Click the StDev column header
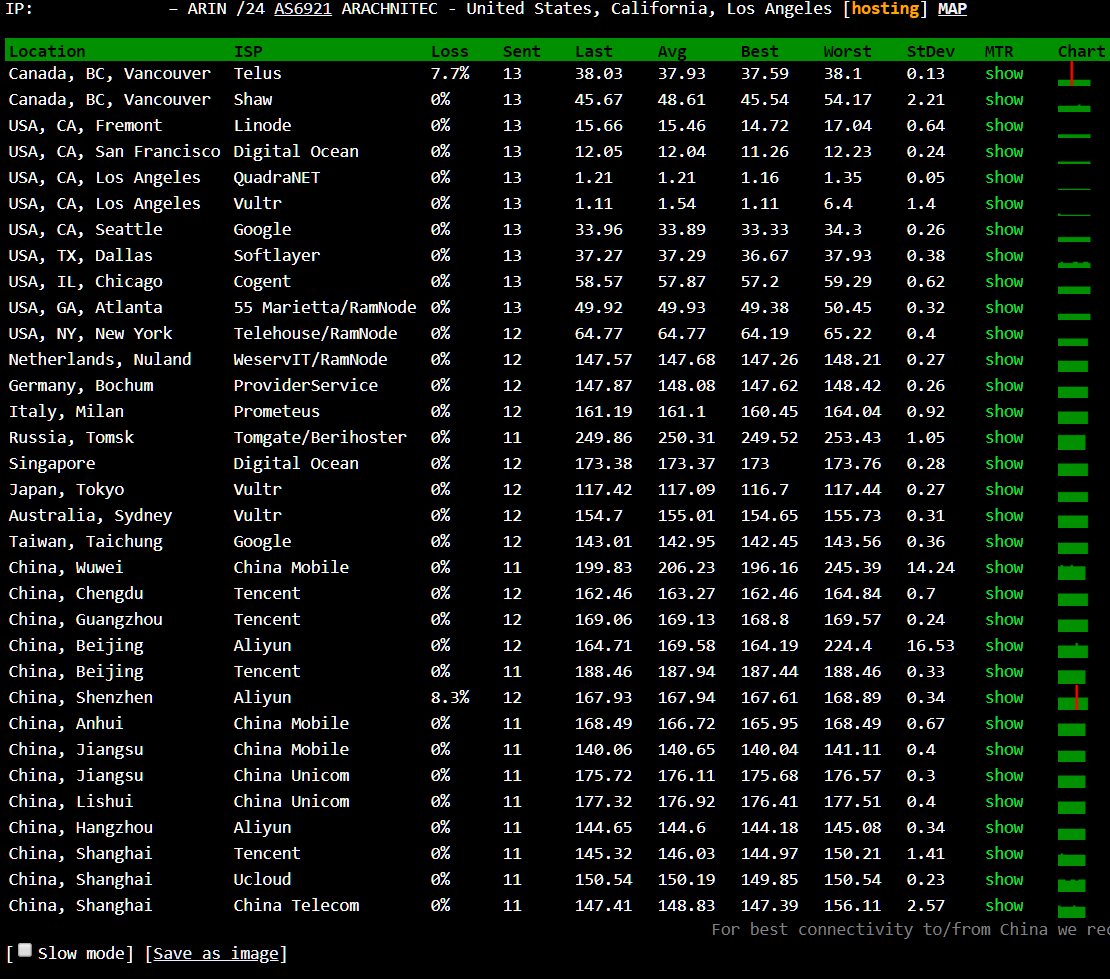The width and height of the screenshot is (1110, 979). click(x=930, y=51)
